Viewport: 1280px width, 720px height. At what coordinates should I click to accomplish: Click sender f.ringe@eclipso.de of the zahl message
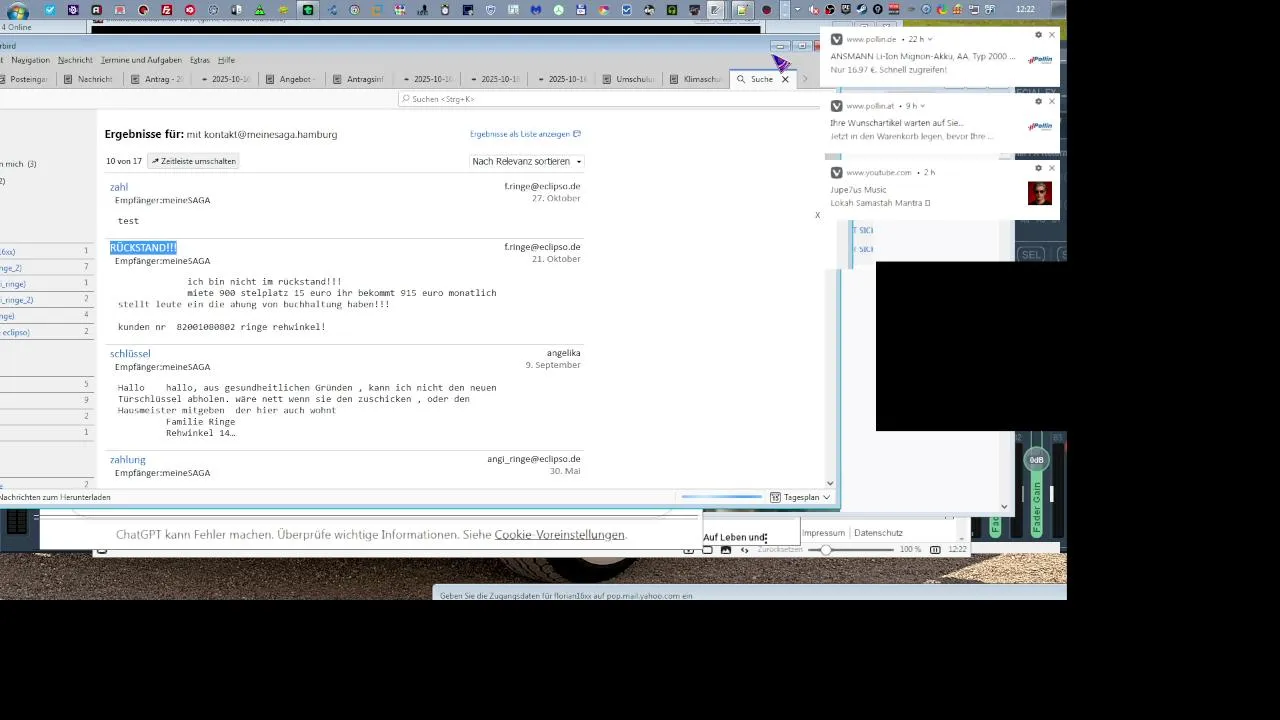point(542,187)
